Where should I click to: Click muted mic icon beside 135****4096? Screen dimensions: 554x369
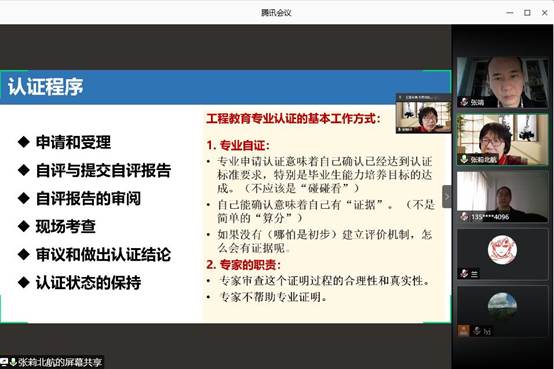pos(464,216)
